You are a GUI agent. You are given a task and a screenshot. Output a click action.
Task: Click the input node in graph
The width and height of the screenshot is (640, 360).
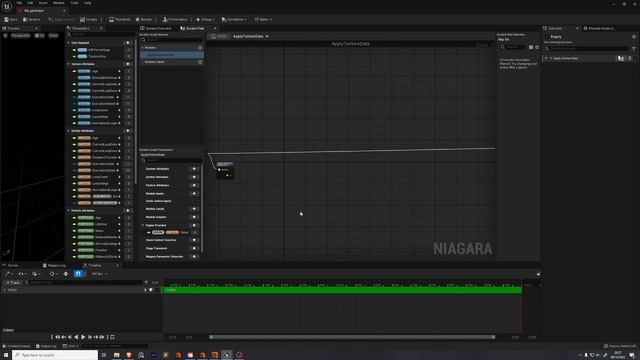225,170
